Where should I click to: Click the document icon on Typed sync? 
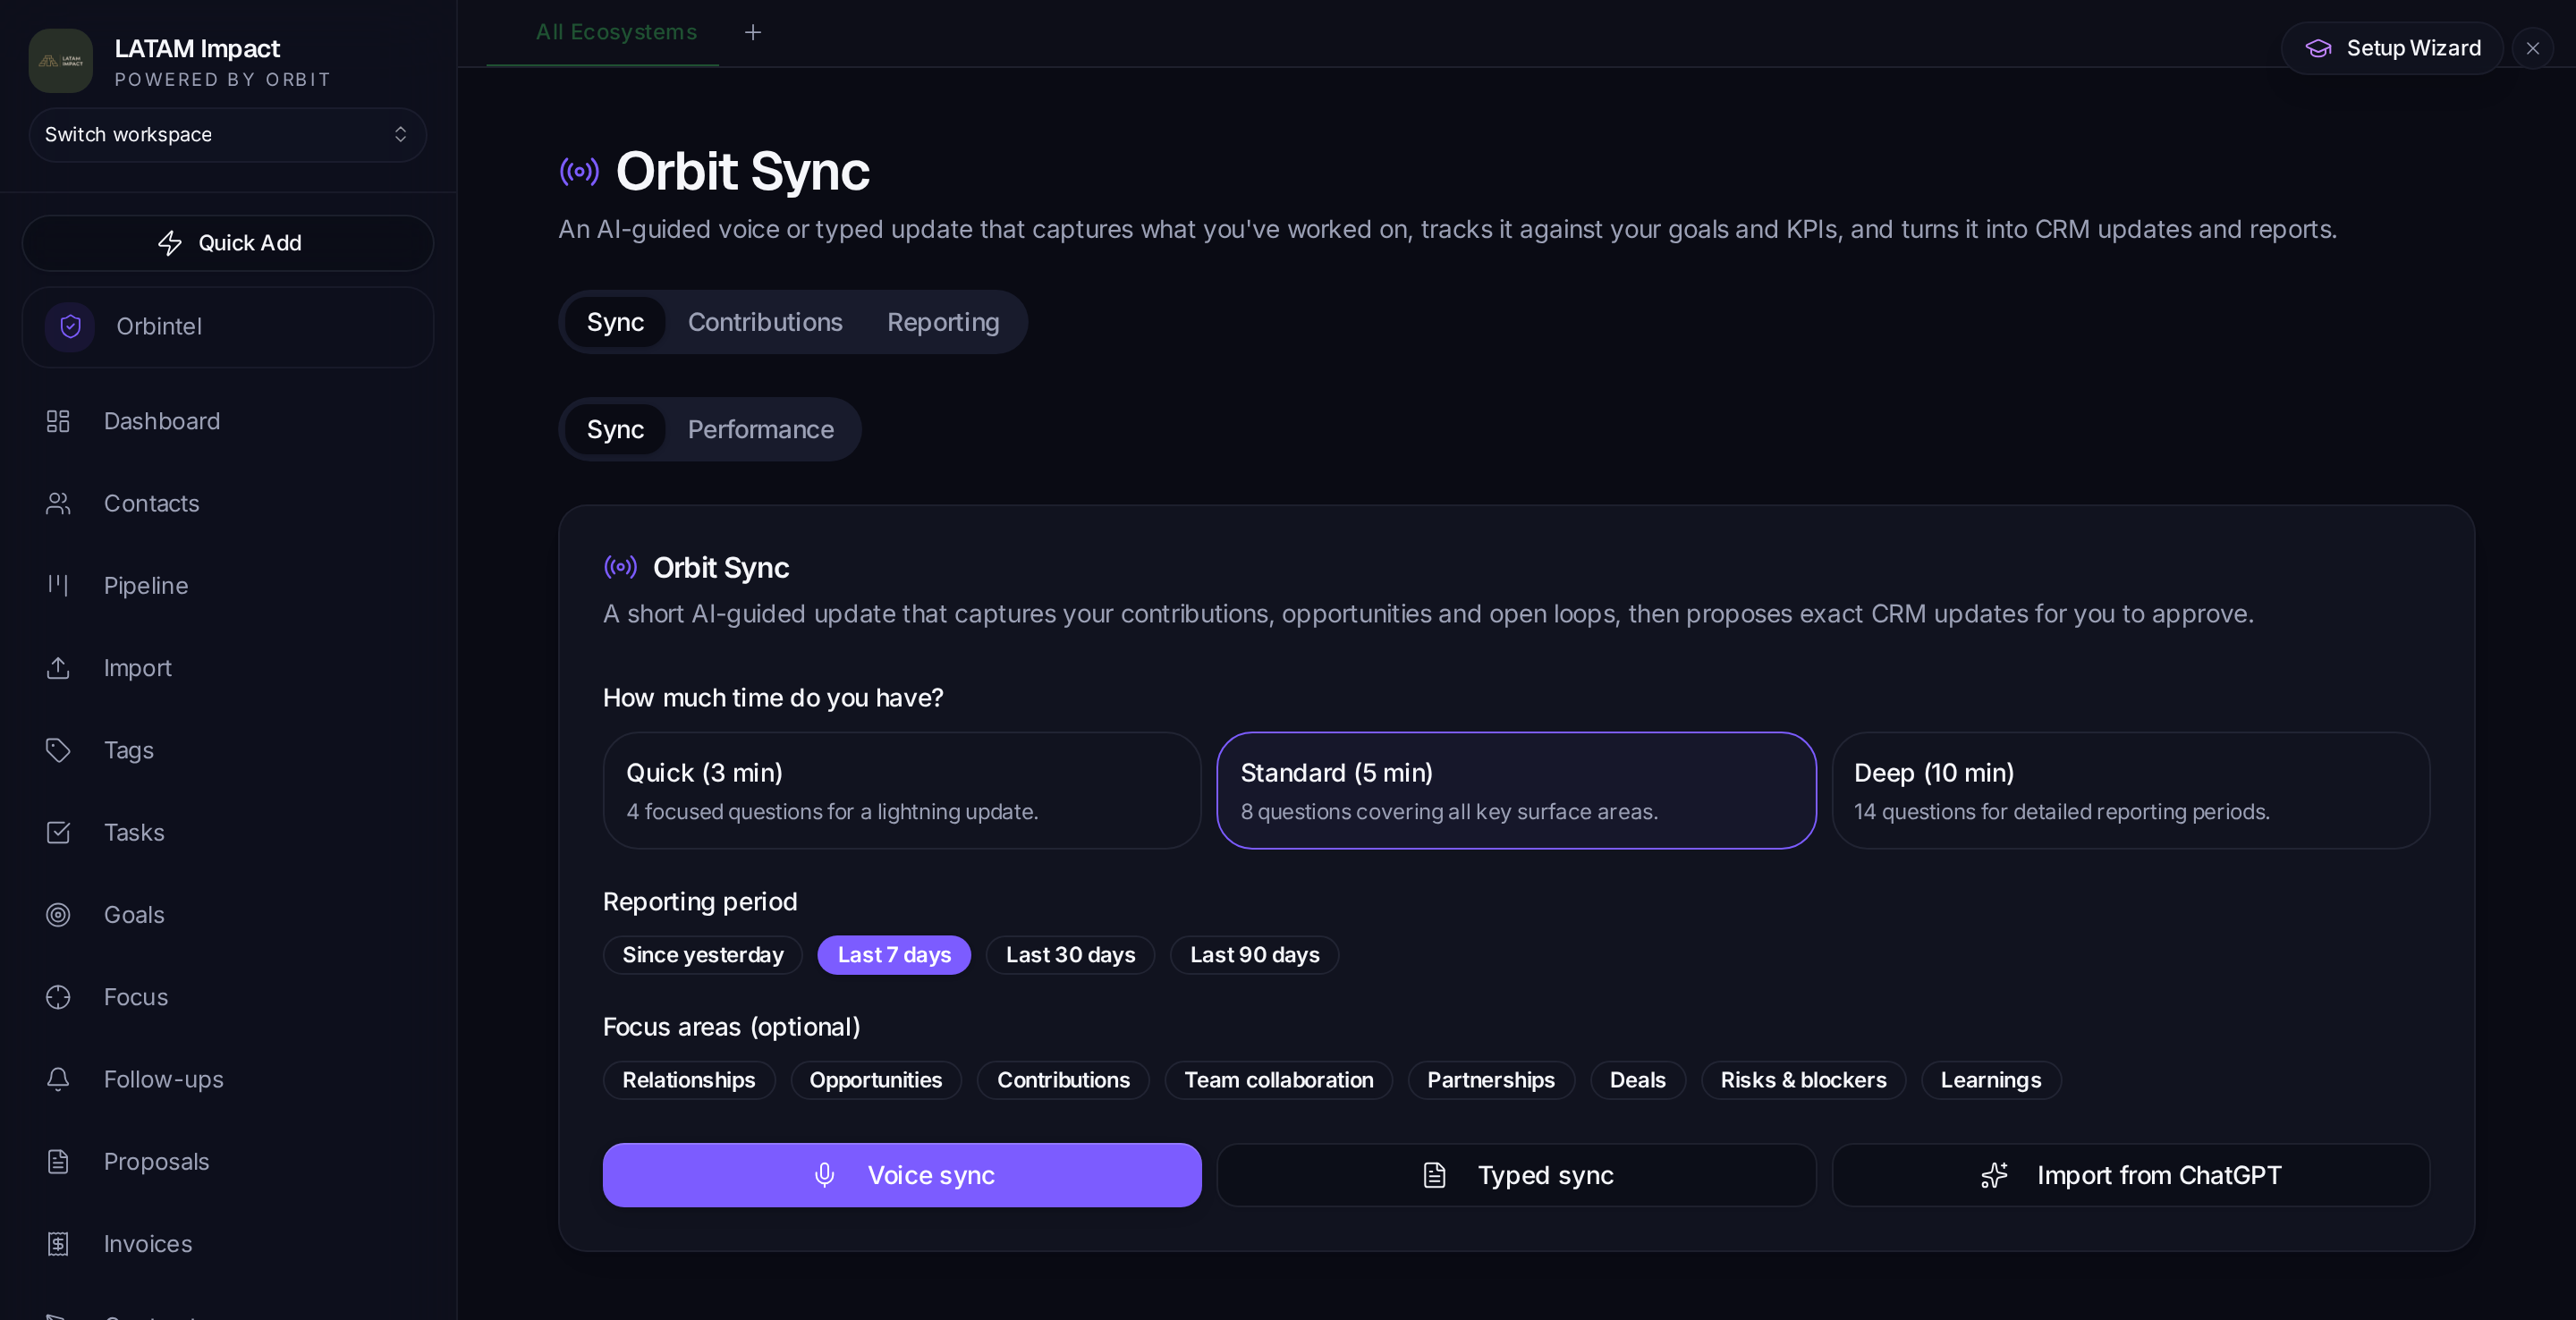[x=1434, y=1175]
